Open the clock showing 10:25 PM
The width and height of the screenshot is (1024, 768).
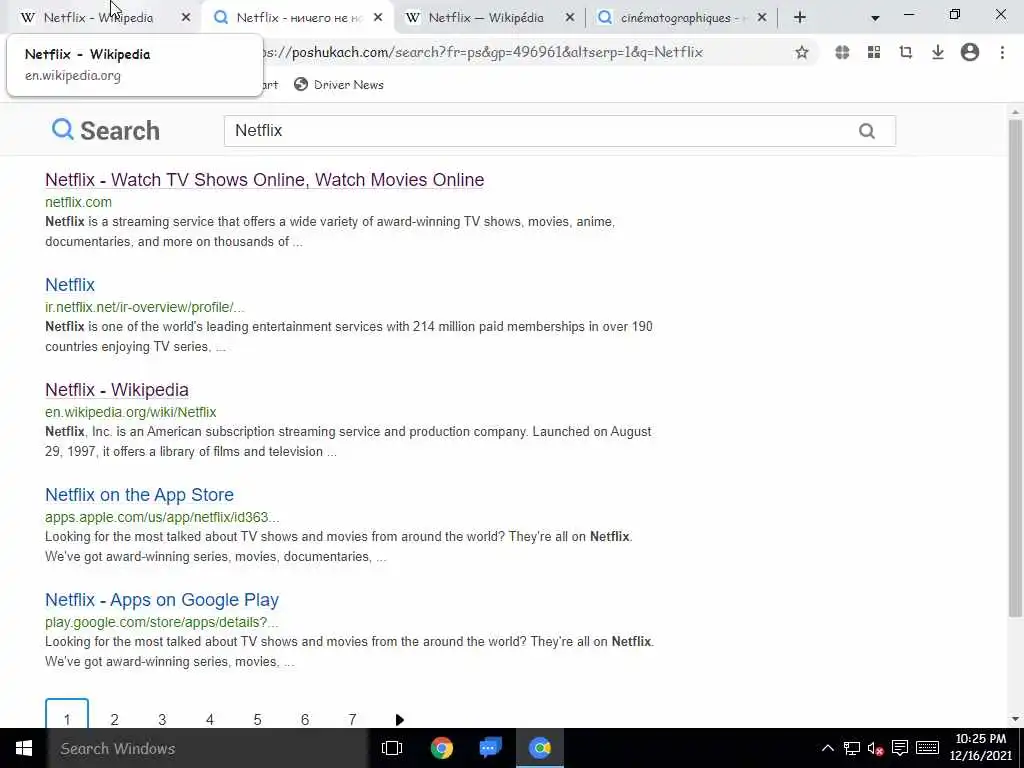click(x=980, y=748)
